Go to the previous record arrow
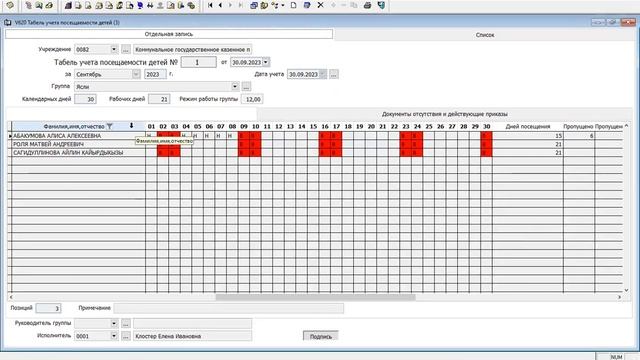The image size is (640, 360). click(x=220, y=5)
